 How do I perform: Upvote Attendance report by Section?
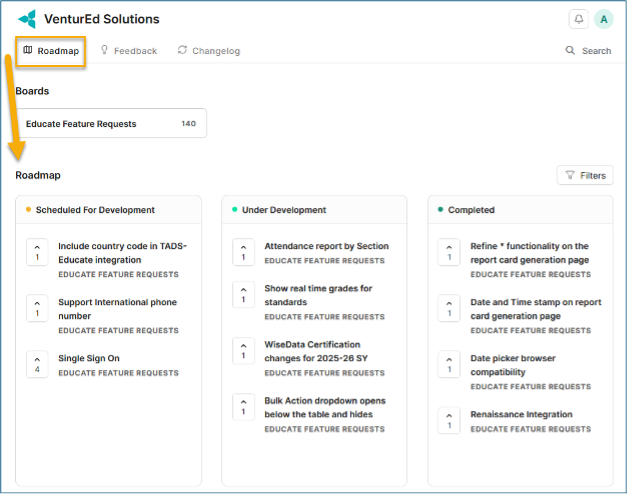tap(244, 252)
